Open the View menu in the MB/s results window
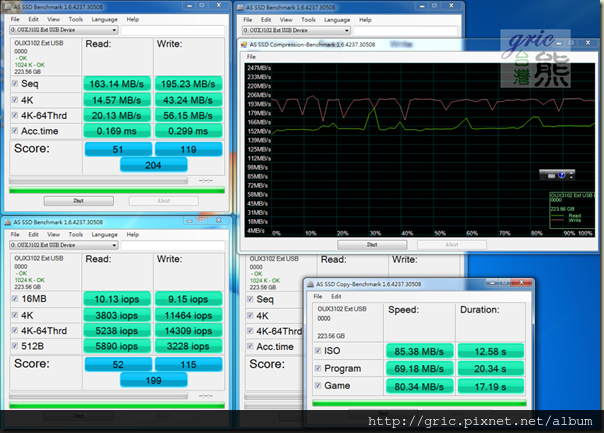604x433 pixels. pyautogui.click(x=53, y=19)
